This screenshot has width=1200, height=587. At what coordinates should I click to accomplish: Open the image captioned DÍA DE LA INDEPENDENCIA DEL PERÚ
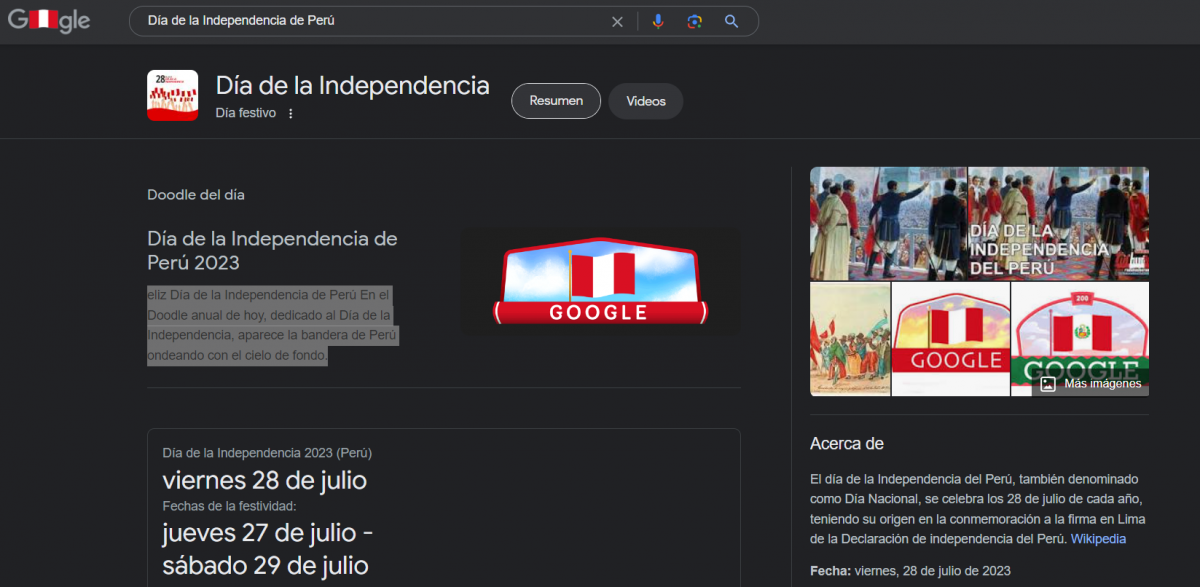coord(1059,223)
